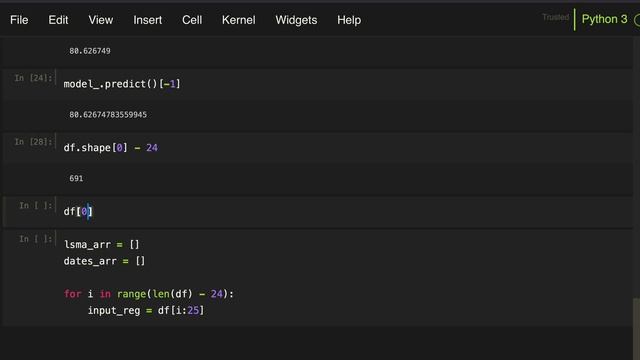
Task: Click the In [24] prompt label
Action: [x=33, y=78]
